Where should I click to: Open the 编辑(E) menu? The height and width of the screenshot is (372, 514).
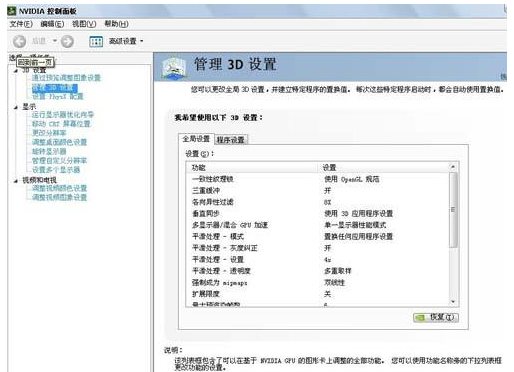(52, 24)
